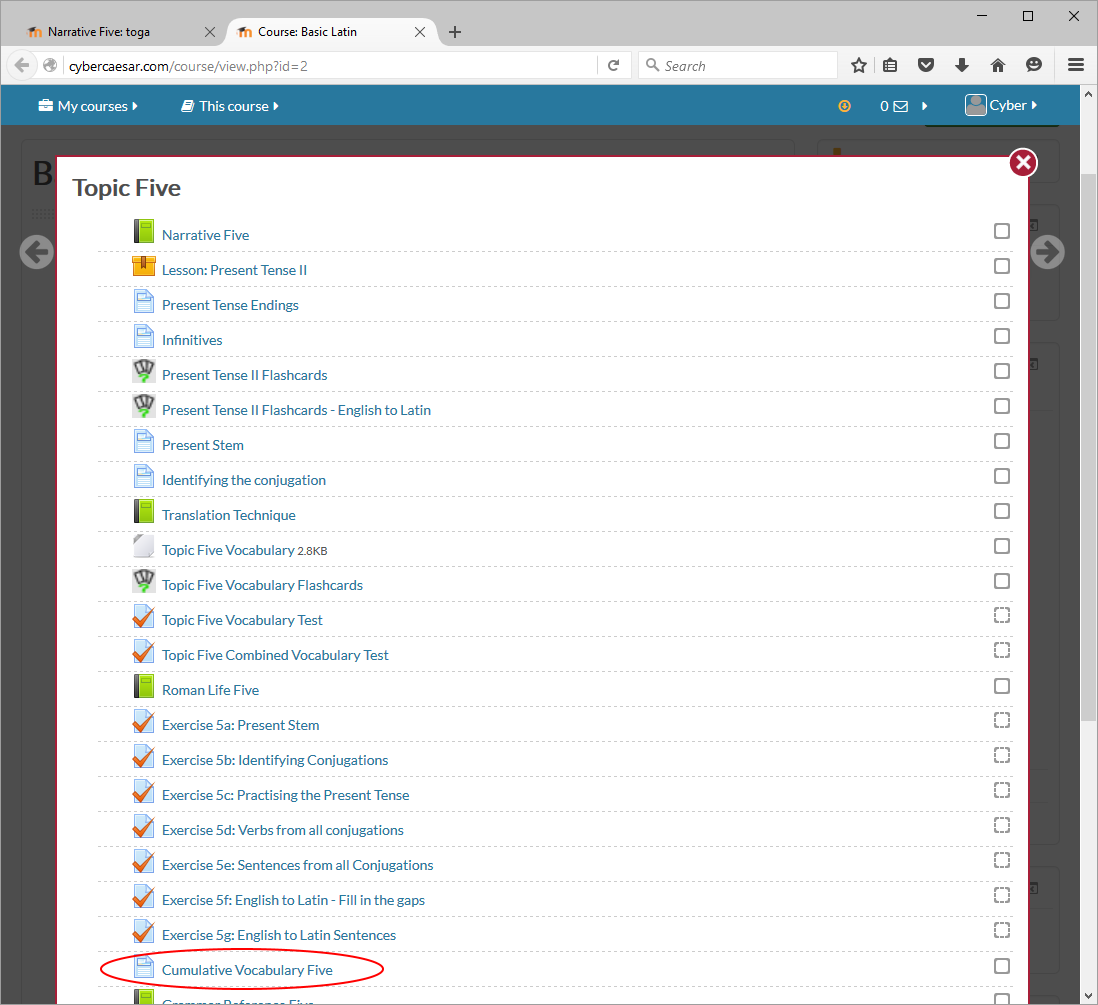Tick completion box for Translation Technique
This screenshot has width=1098, height=1005.
(x=1002, y=511)
